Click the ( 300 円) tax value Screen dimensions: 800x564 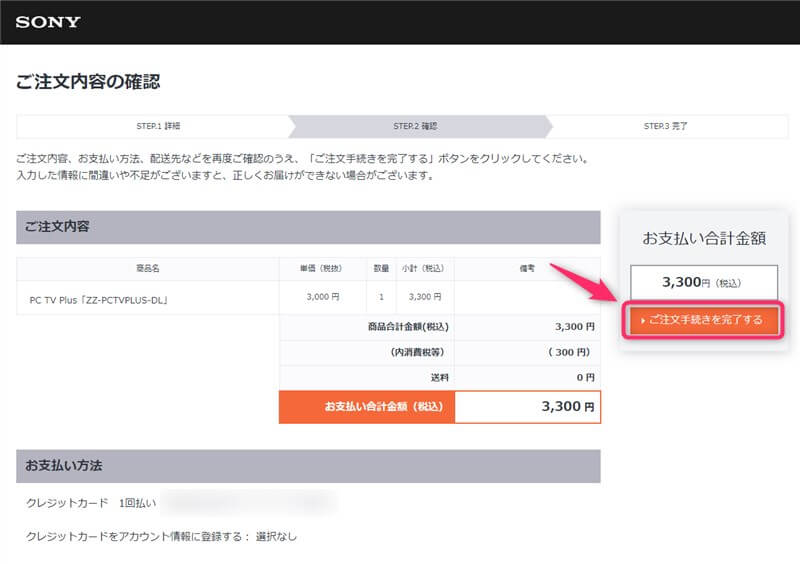click(569, 352)
